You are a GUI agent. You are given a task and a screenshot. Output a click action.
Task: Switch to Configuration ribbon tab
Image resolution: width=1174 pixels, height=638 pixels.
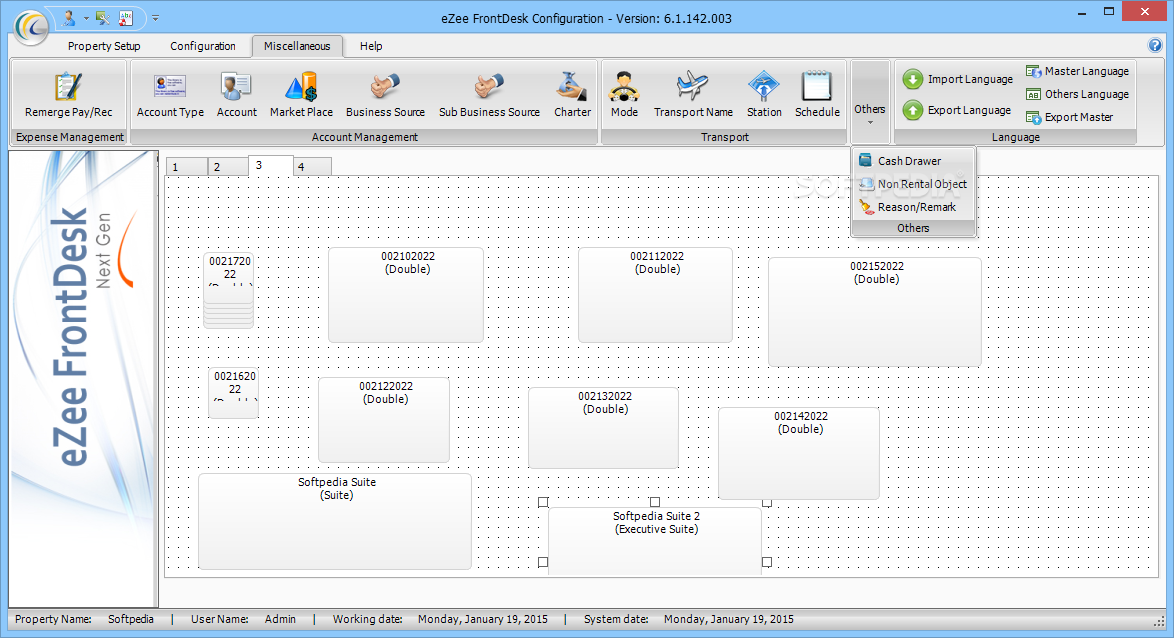pyautogui.click(x=203, y=46)
